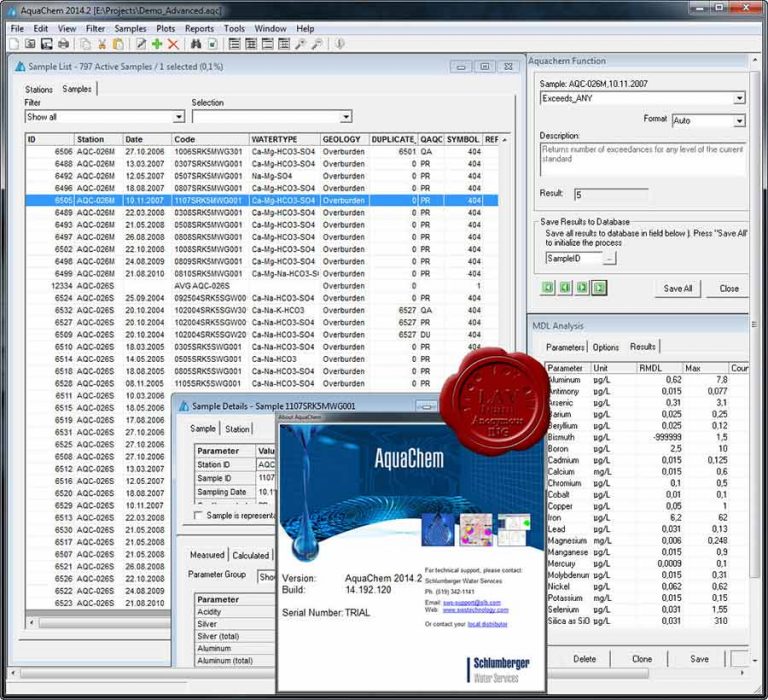Switch to Calculated tab in Sample Details
This screenshot has width=768, height=700.
pyautogui.click(x=250, y=555)
